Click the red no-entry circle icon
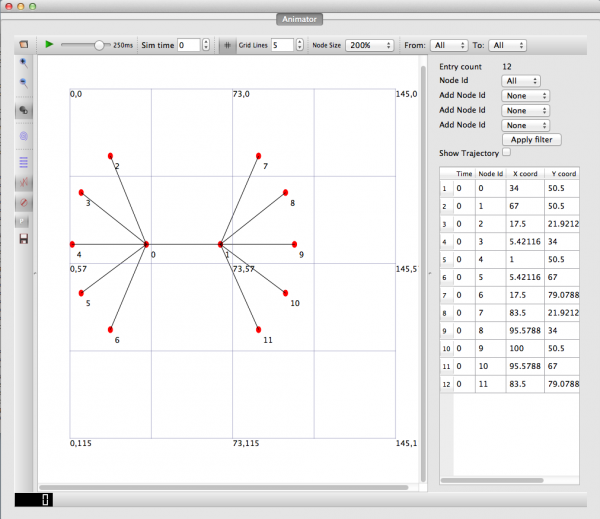The height and width of the screenshot is (519, 600). tap(24, 202)
